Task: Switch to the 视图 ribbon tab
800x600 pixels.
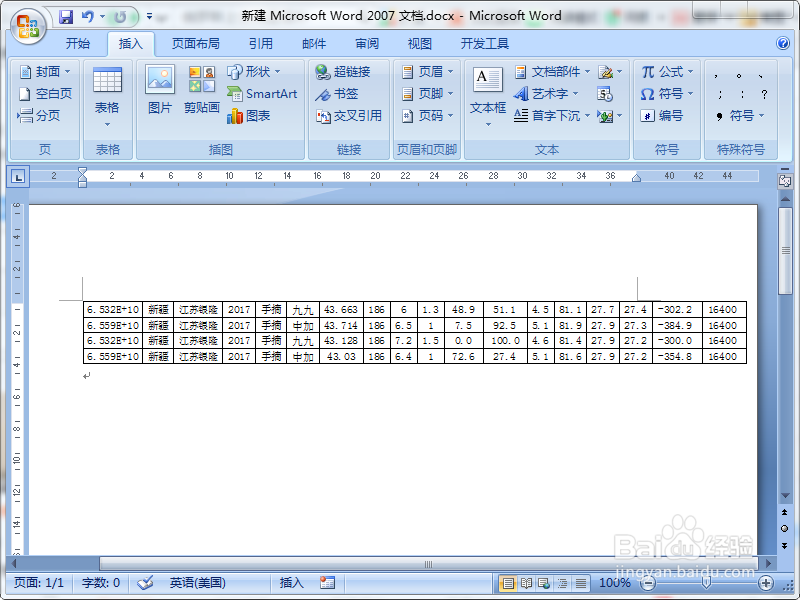Action: pyautogui.click(x=419, y=44)
